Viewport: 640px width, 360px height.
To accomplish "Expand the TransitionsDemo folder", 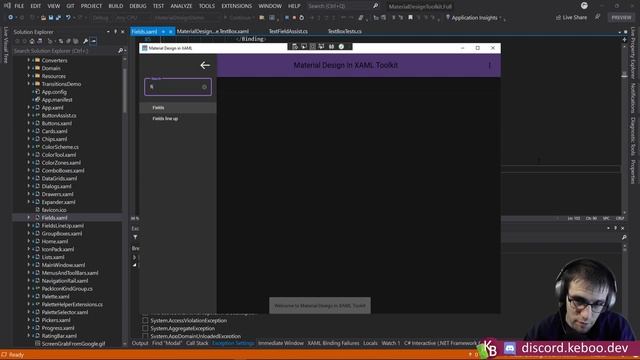I will pos(29,84).
